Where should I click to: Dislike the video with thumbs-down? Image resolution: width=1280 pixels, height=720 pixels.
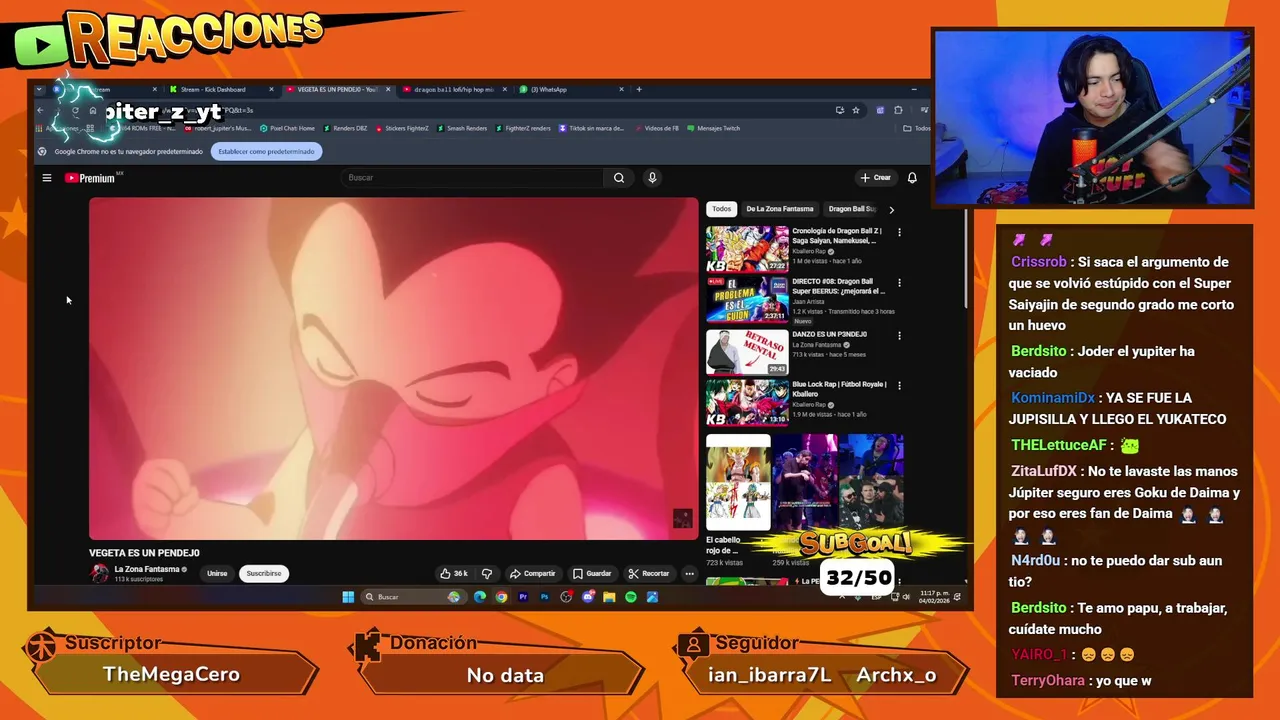pos(487,573)
